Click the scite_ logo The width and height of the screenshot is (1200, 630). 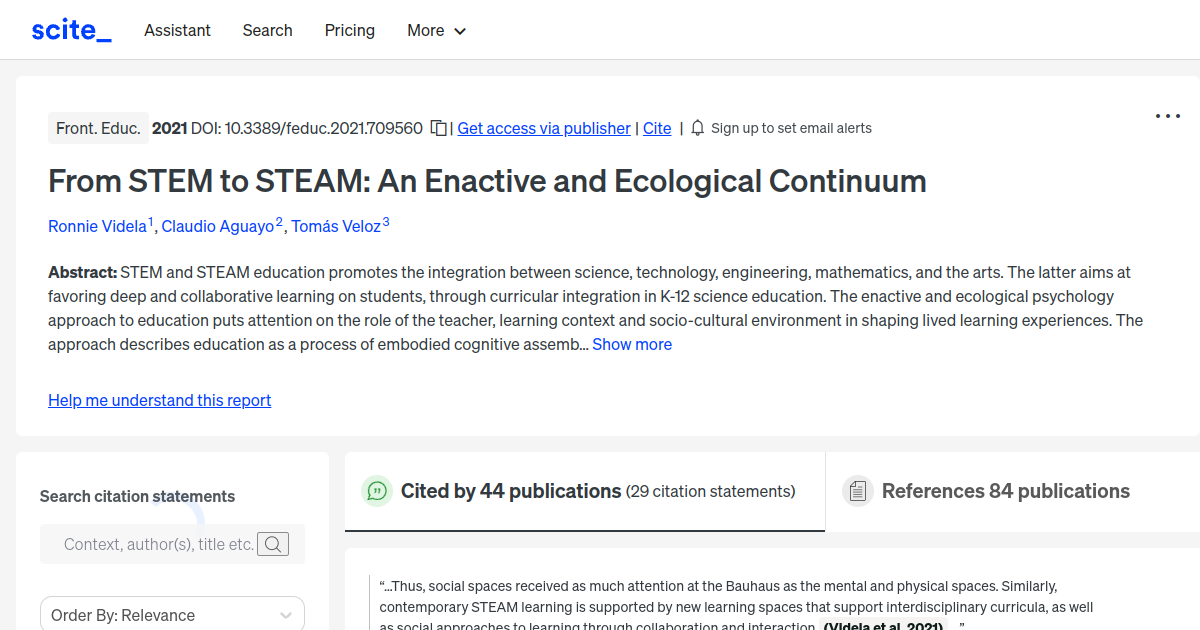(71, 29)
